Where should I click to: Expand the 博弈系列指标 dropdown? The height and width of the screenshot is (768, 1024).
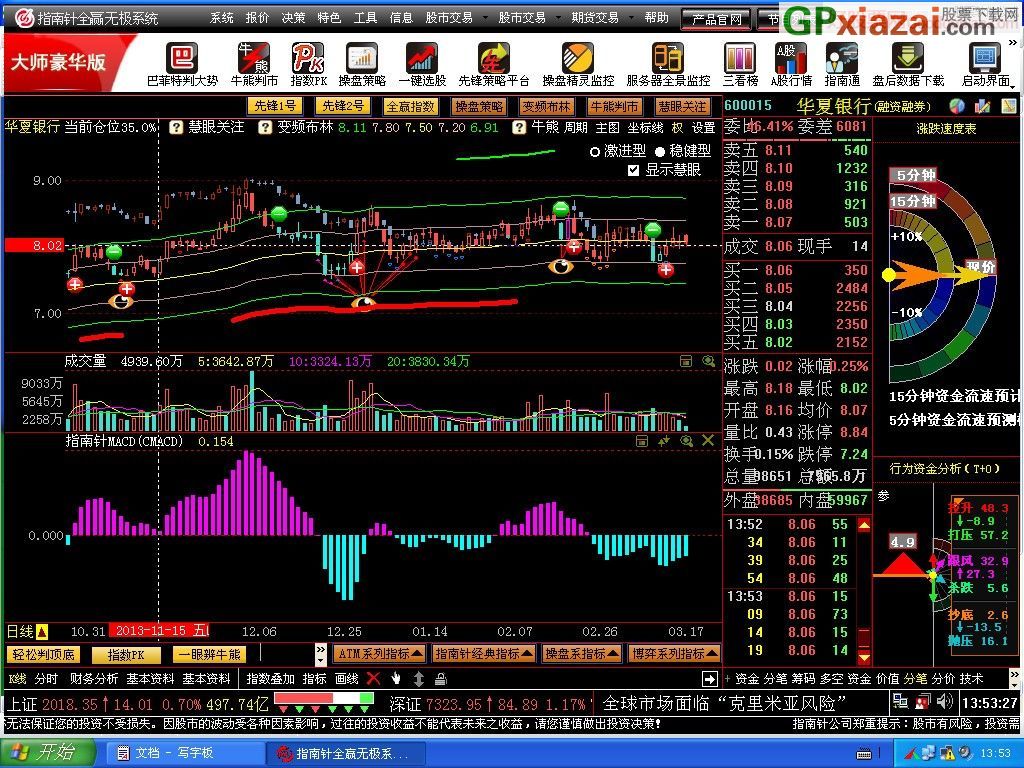pos(675,653)
